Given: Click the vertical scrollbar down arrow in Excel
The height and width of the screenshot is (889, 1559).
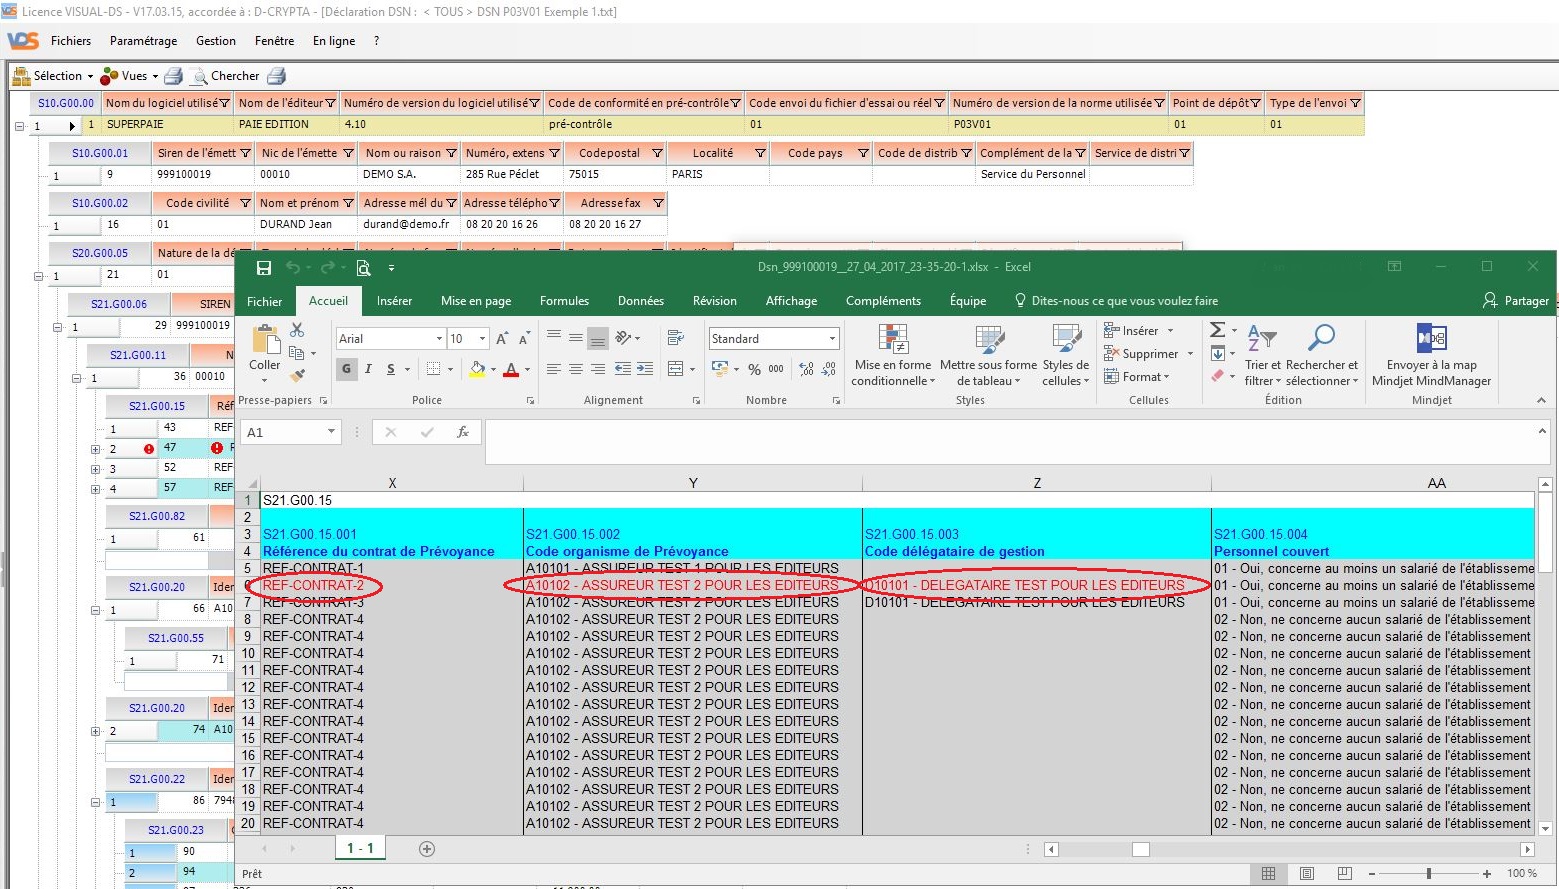Looking at the screenshot, I should [1546, 828].
